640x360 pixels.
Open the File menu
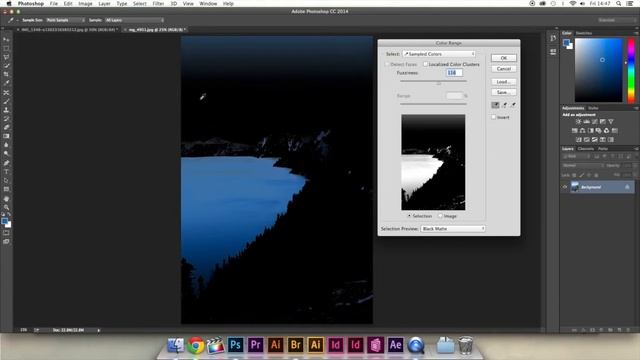point(53,4)
